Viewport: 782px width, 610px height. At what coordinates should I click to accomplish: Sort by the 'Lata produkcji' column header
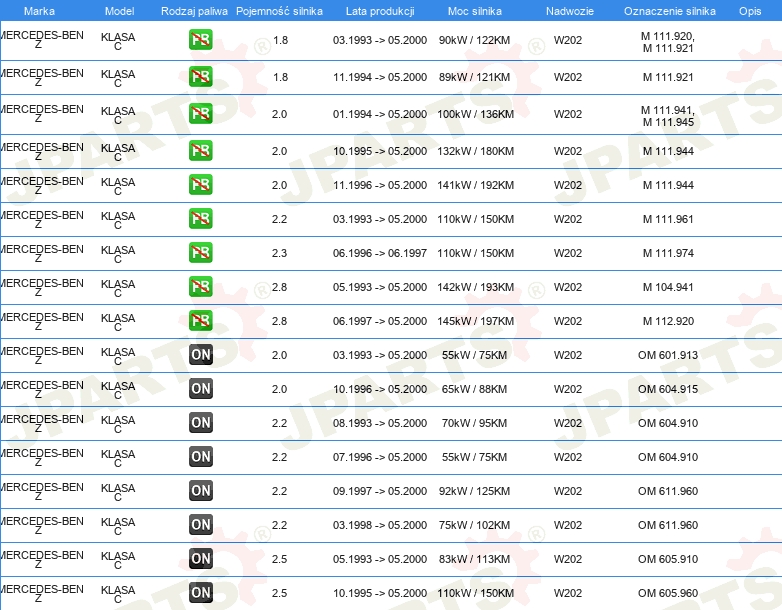click(x=379, y=11)
